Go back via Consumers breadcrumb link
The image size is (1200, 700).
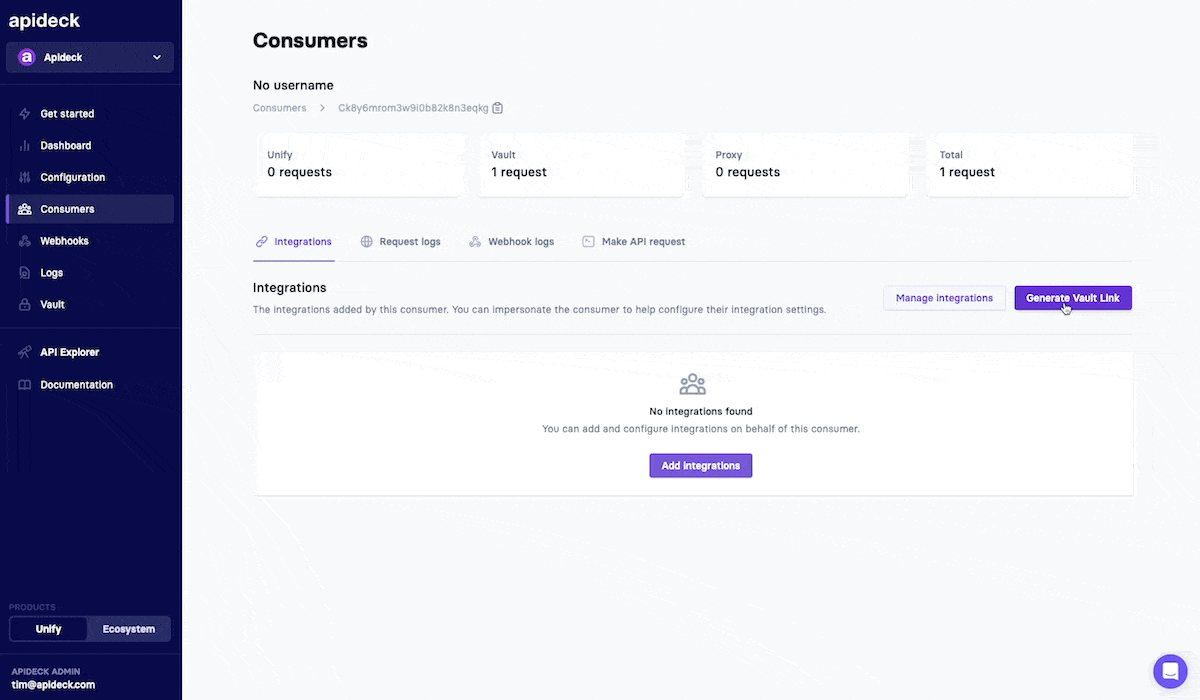(280, 108)
